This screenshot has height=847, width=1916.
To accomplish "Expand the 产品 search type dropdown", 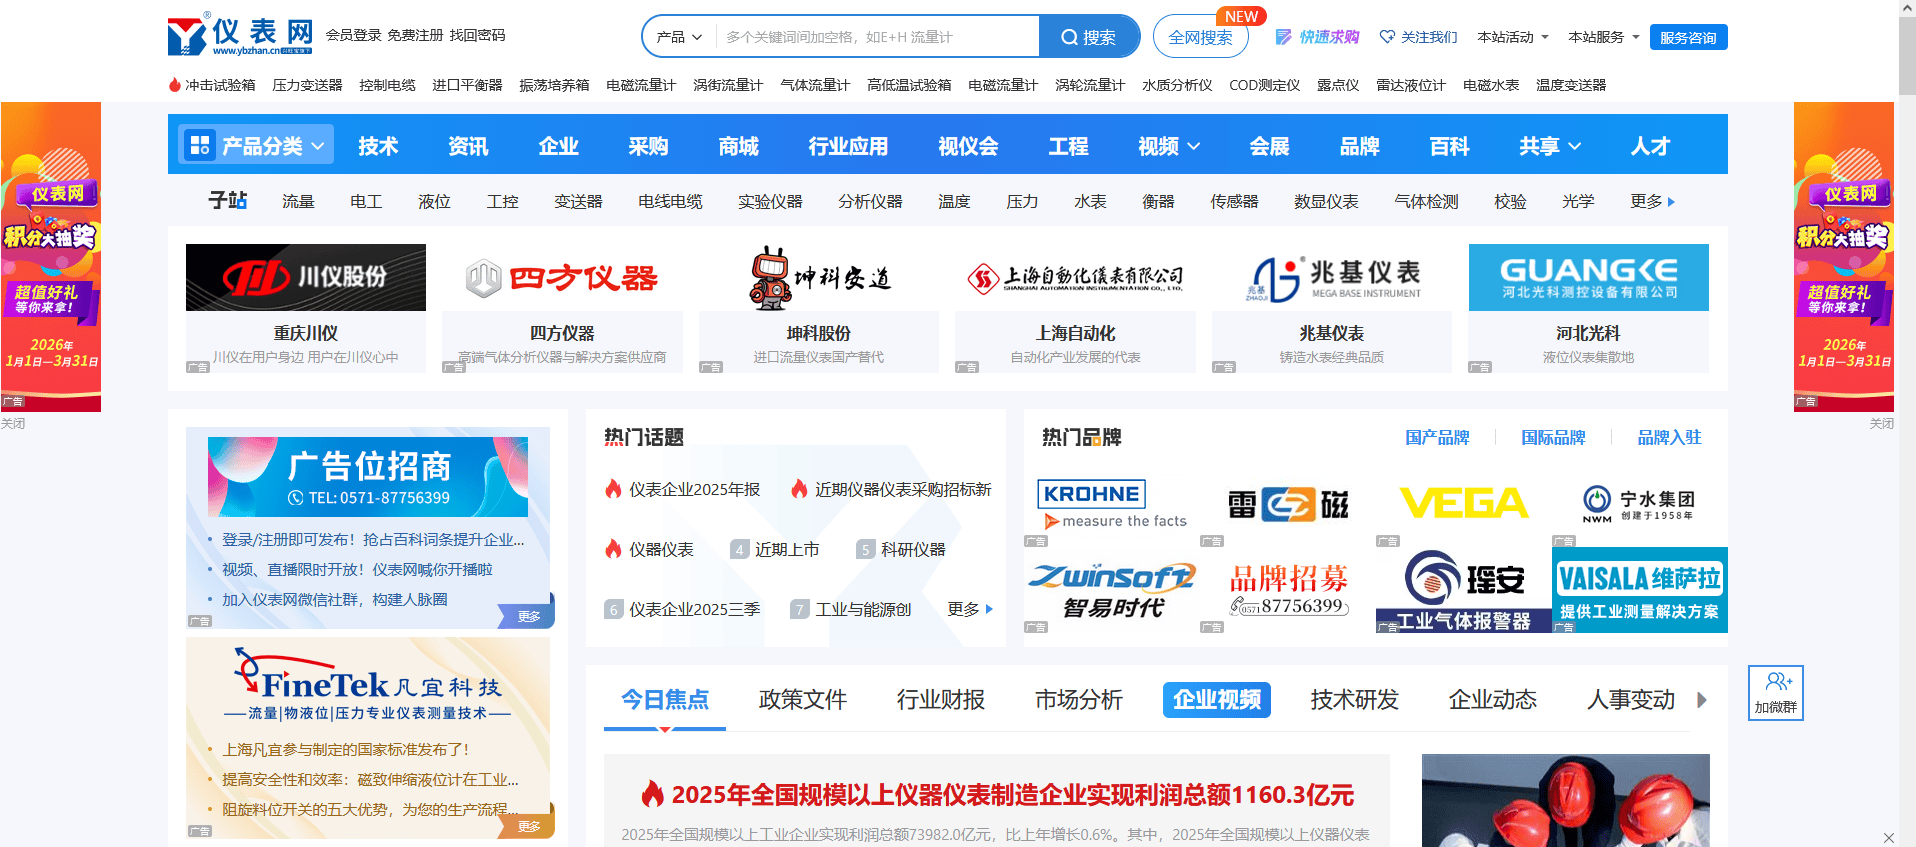I will coord(679,37).
